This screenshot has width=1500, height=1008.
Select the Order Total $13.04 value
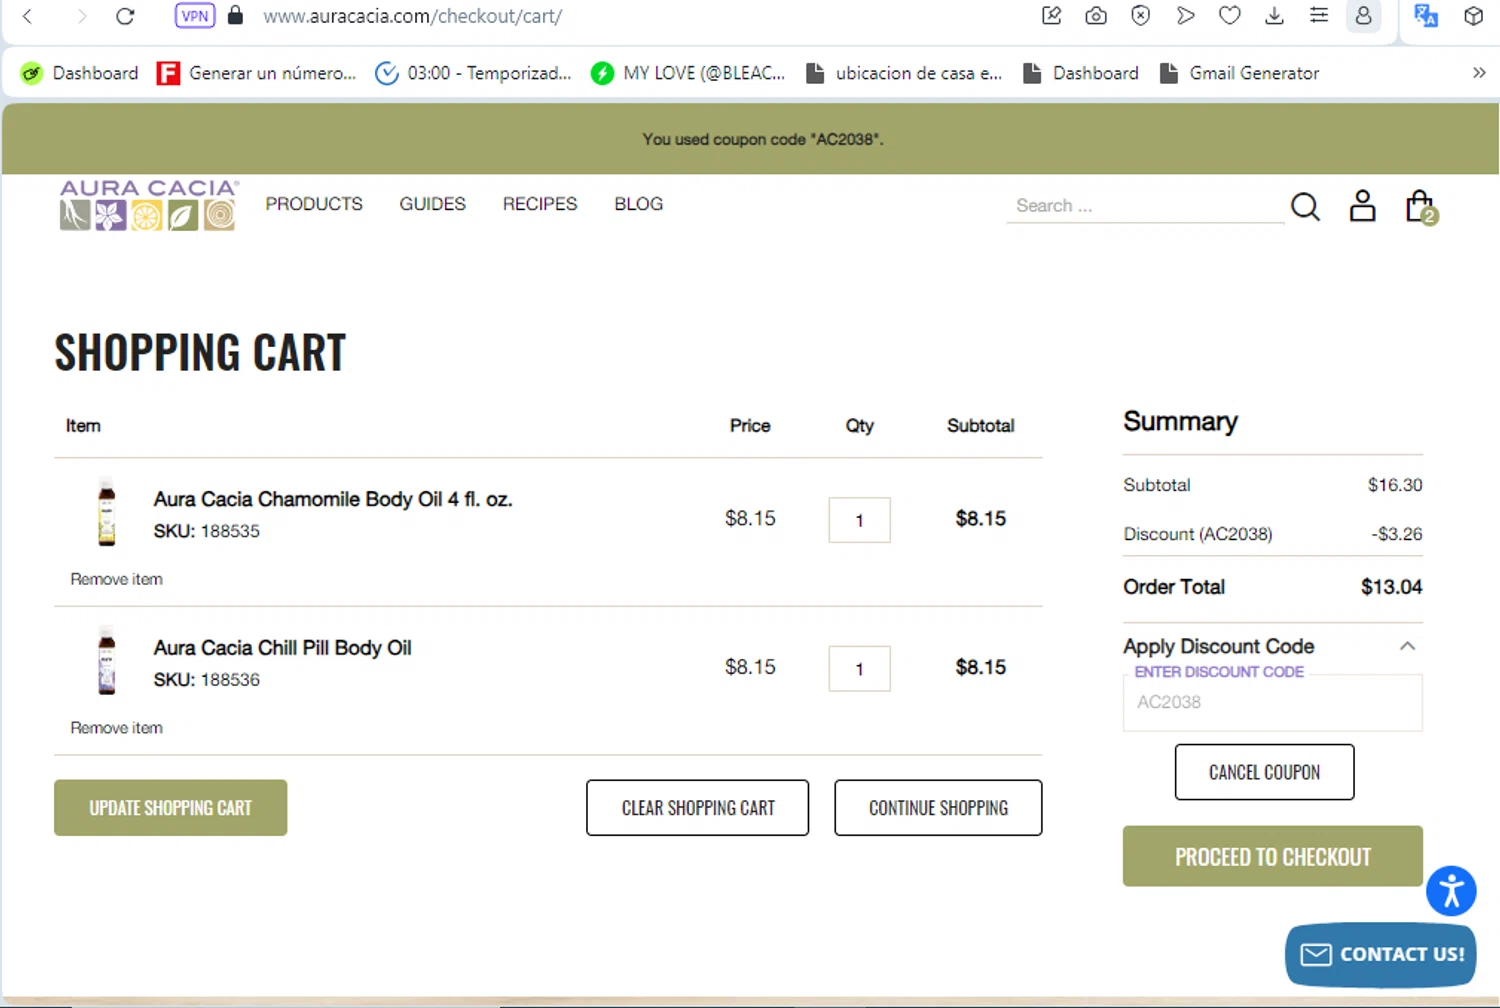[x=1391, y=587]
